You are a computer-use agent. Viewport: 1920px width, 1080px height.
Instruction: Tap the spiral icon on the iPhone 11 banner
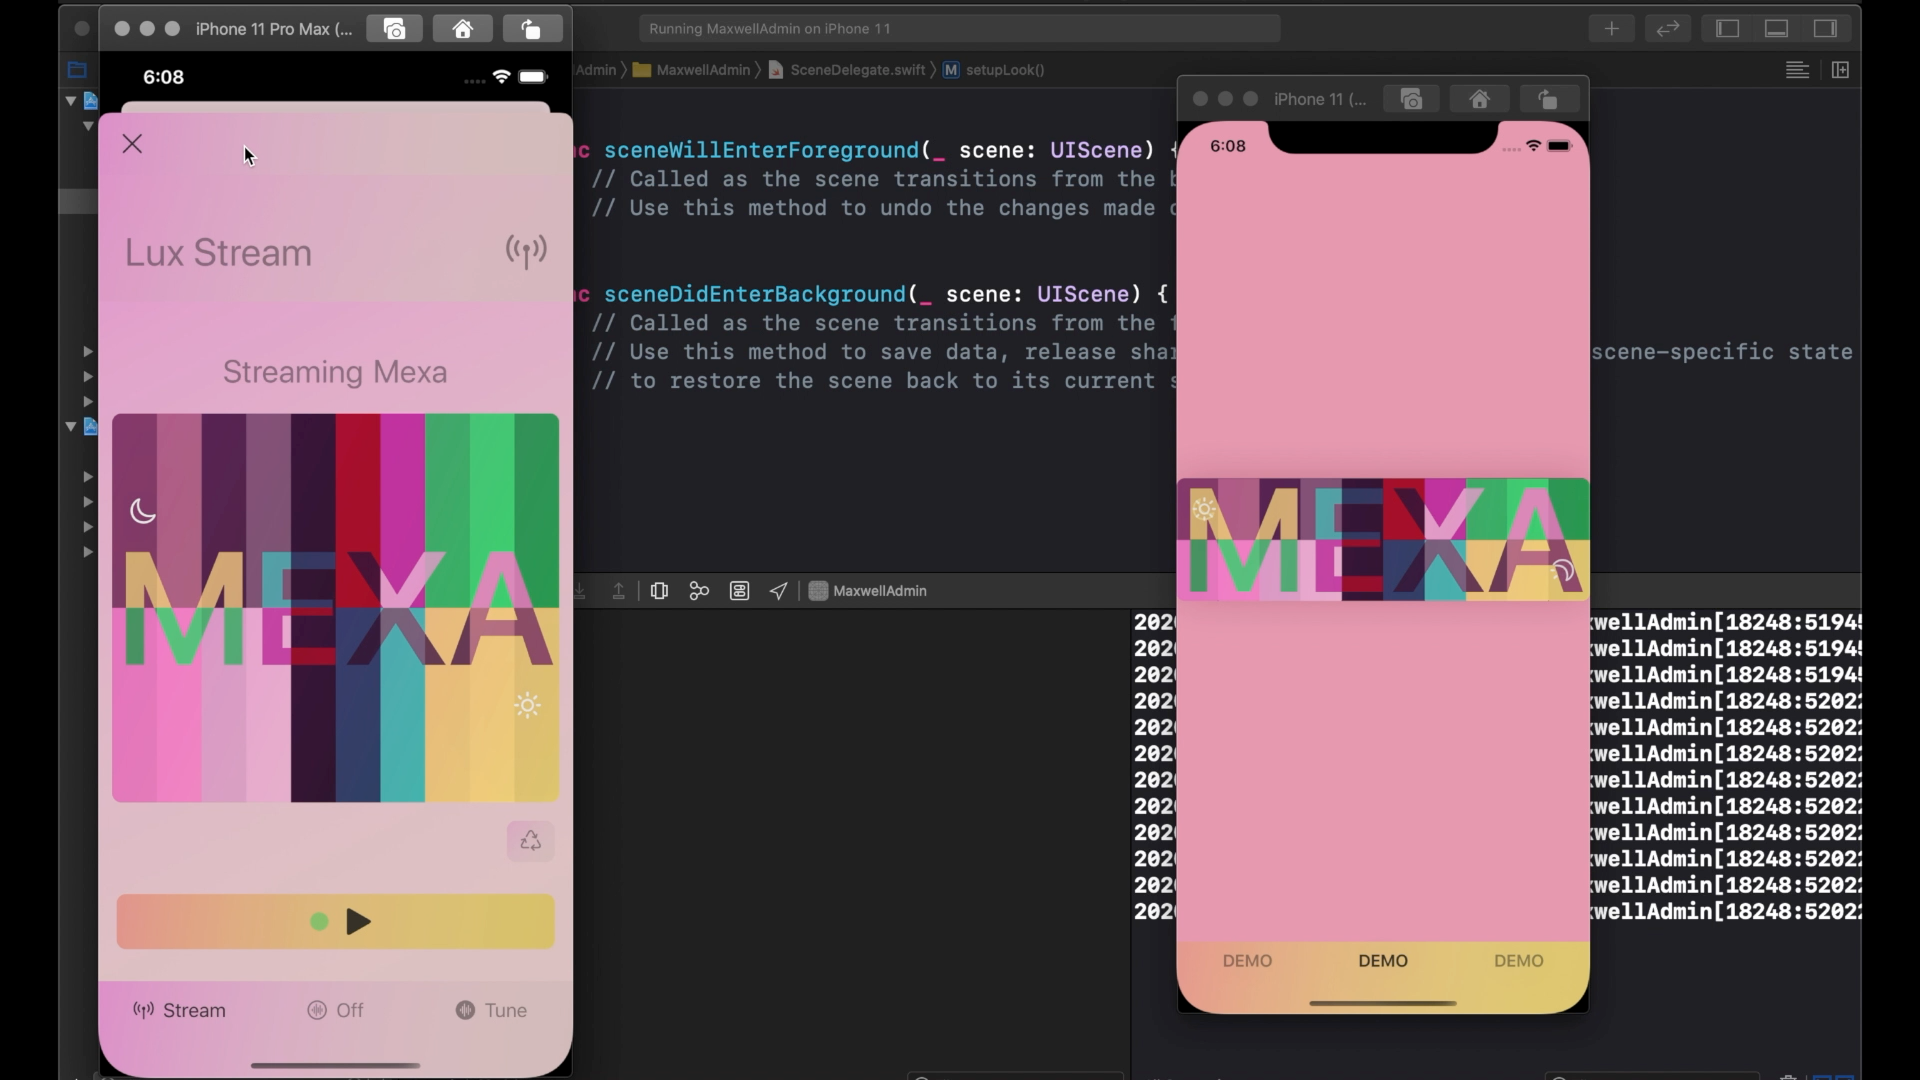tap(1562, 571)
